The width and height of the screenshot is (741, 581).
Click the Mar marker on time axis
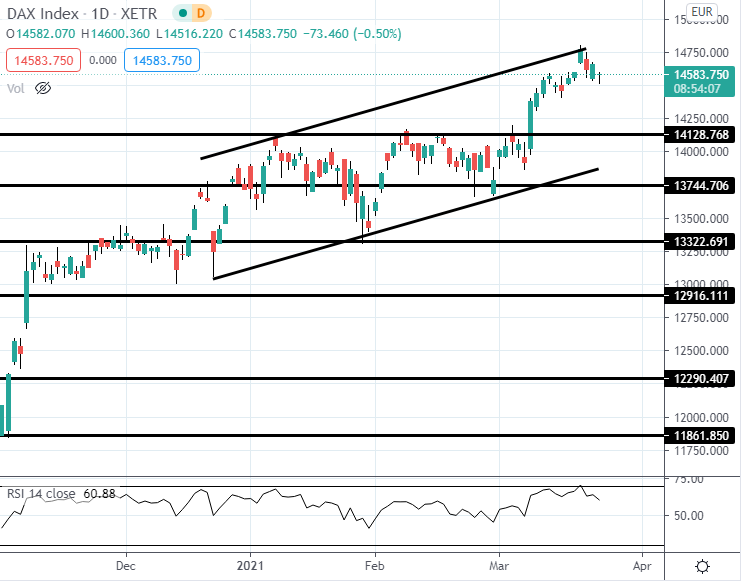(499, 566)
